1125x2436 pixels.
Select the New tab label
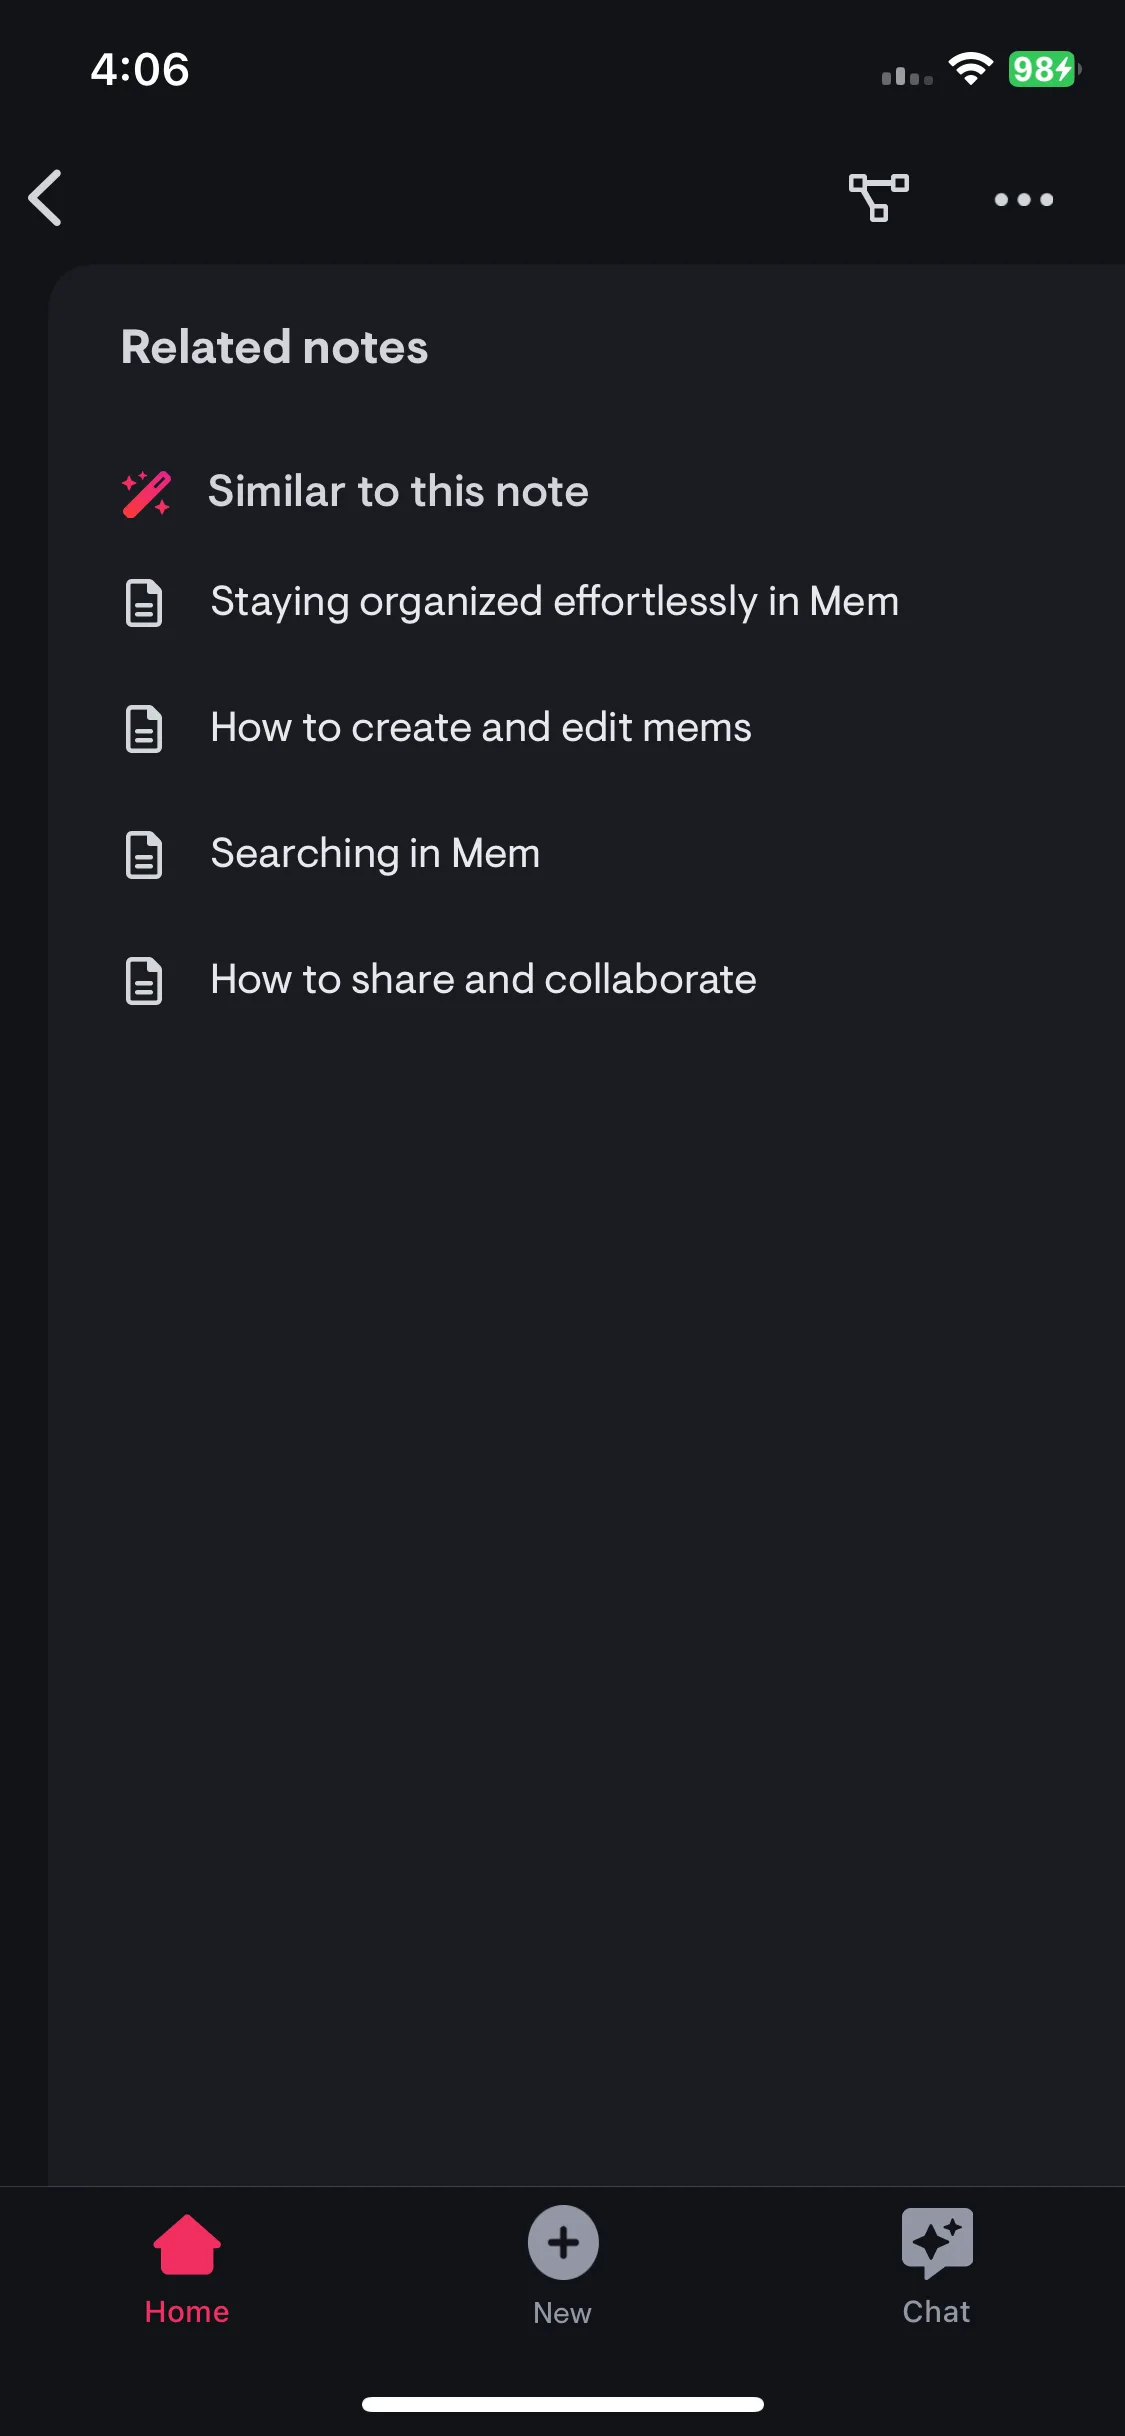click(x=562, y=2313)
